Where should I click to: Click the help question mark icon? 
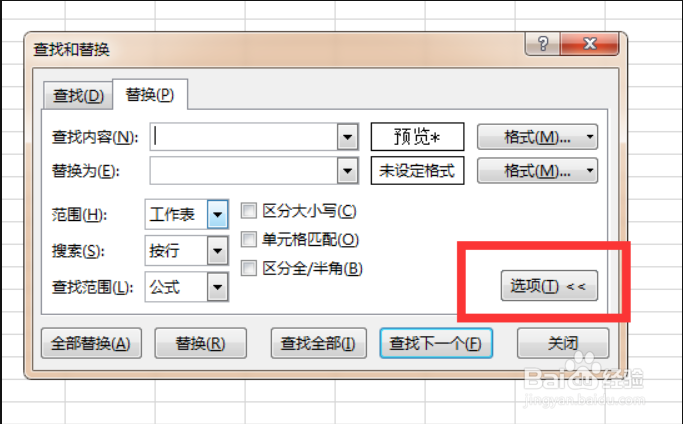click(x=543, y=44)
